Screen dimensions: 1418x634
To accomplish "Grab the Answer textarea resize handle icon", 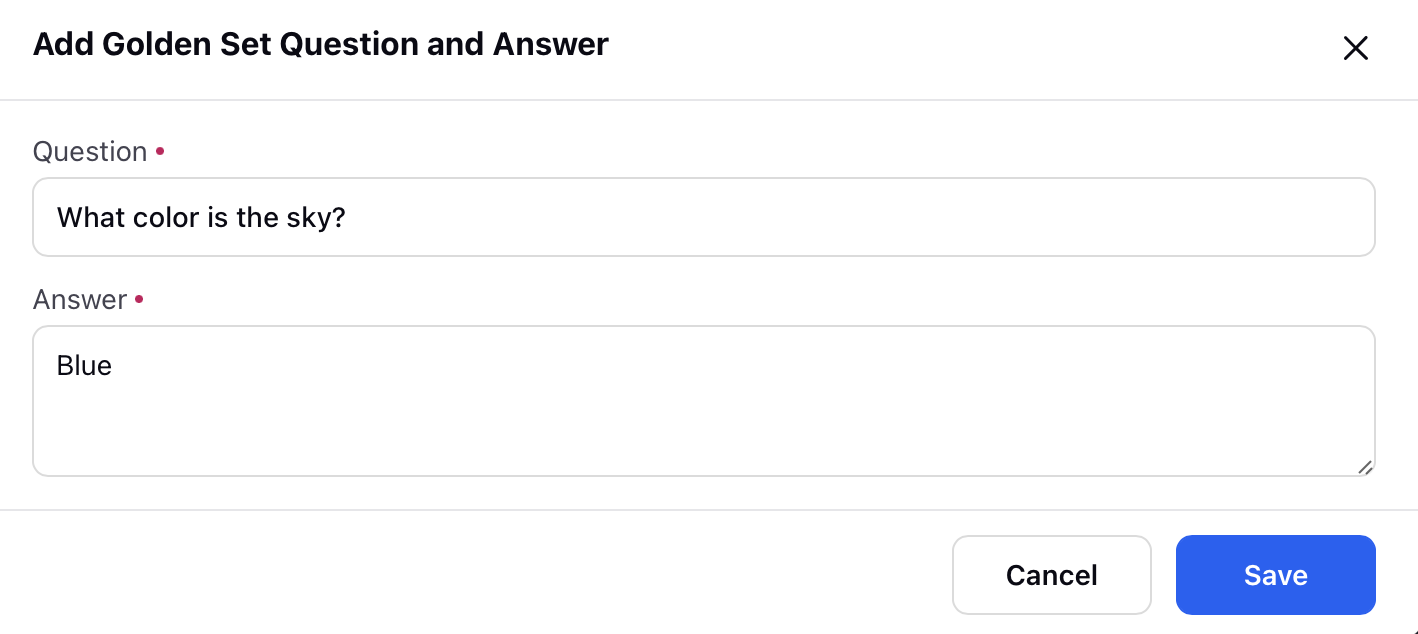I will coord(1364,466).
